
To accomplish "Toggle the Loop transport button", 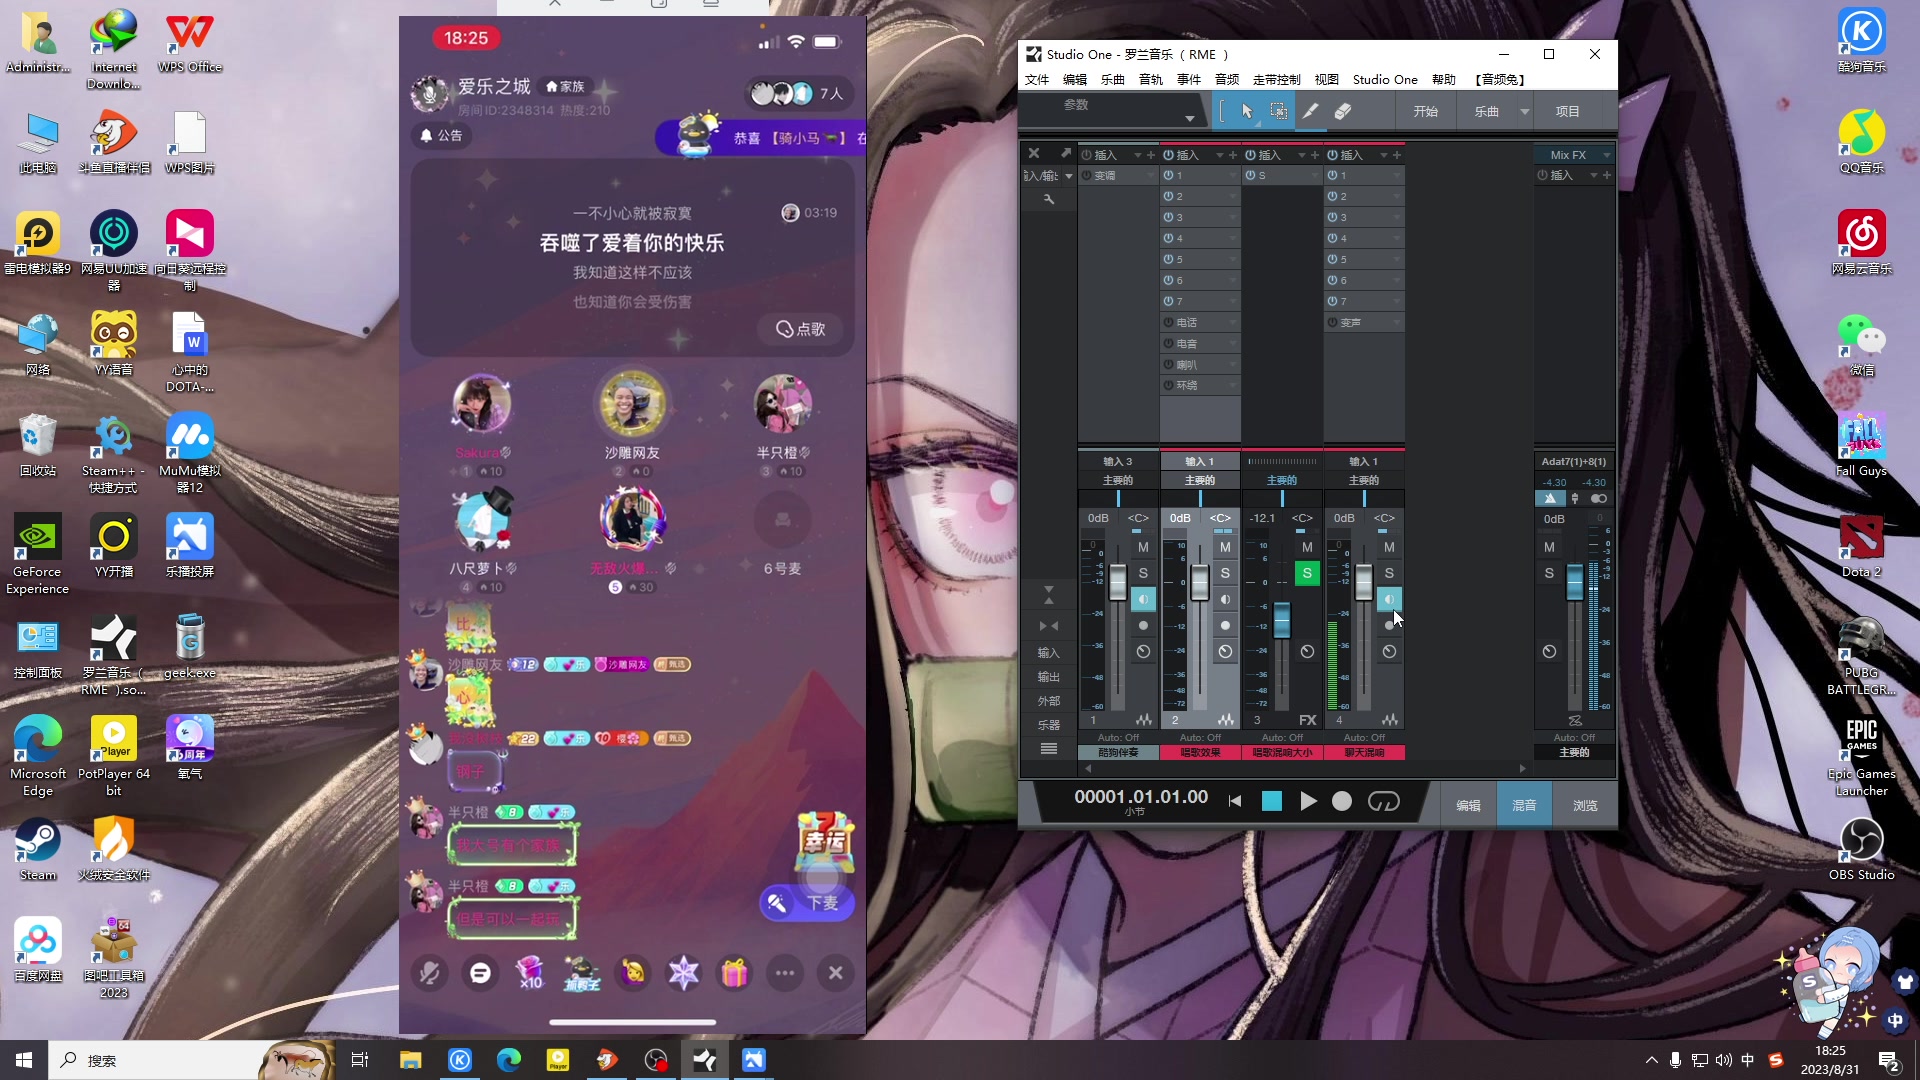I will [x=1383, y=801].
